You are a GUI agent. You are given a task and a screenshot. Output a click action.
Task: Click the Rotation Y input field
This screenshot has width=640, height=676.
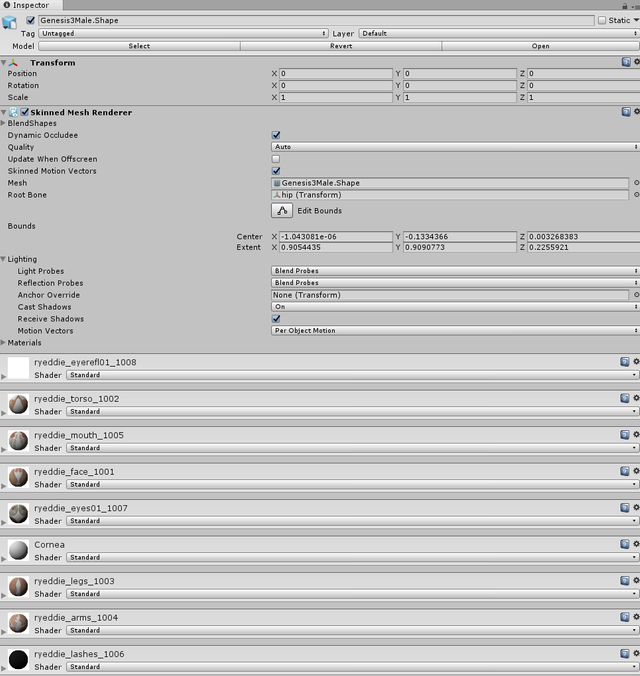460,85
